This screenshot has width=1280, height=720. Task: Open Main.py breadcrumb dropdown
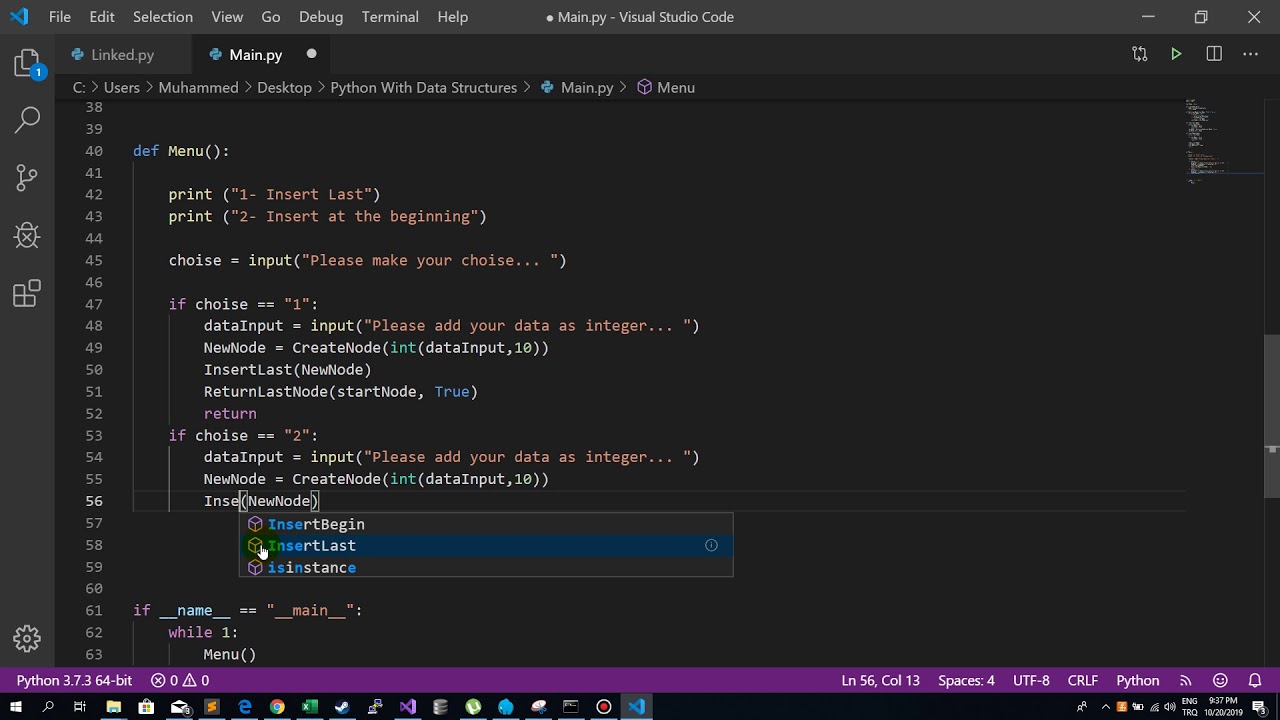[x=577, y=87]
